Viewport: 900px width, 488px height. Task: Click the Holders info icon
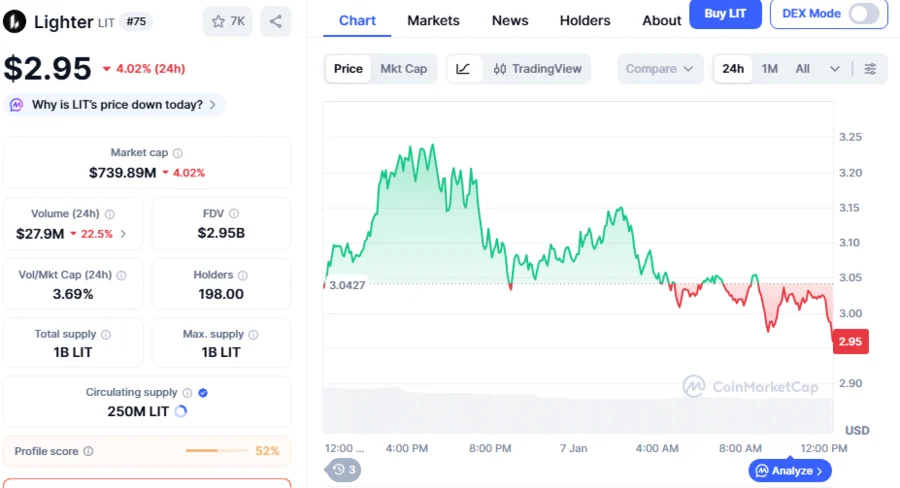(x=243, y=275)
